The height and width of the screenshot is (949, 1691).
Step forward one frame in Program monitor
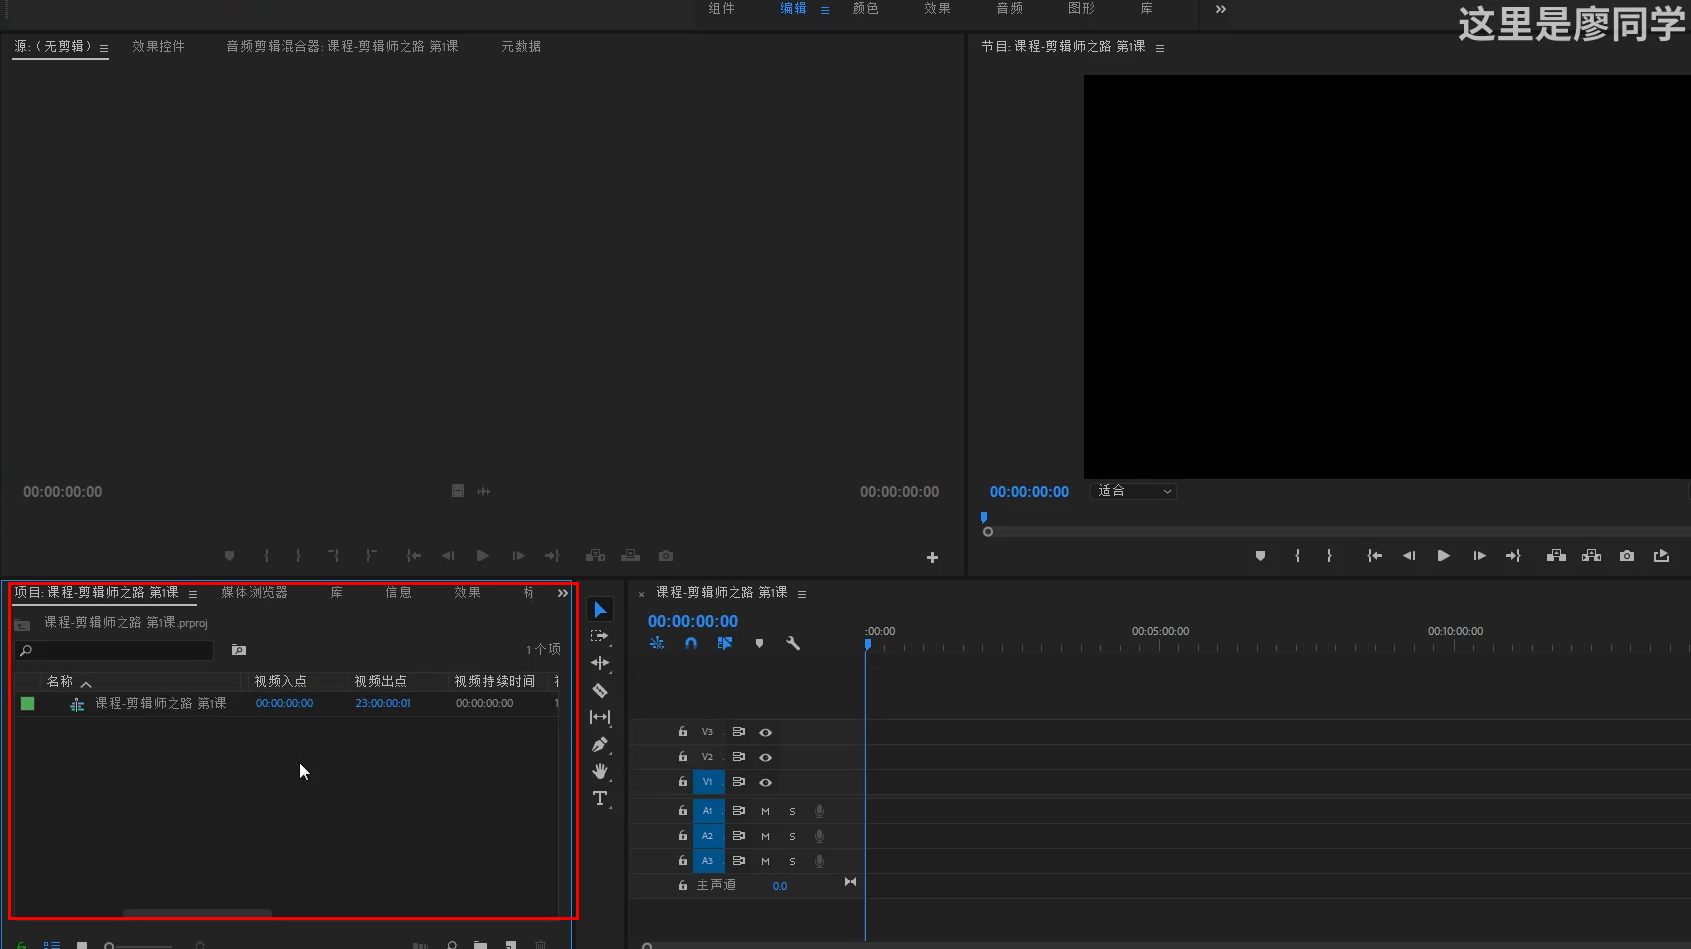tap(1479, 556)
